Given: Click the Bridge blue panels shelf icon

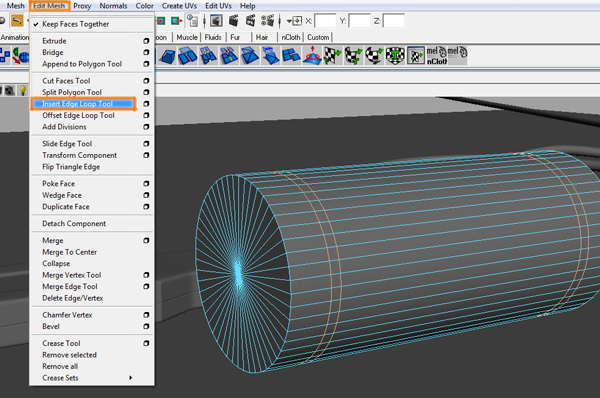Looking at the screenshot, I should coord(188,56).
